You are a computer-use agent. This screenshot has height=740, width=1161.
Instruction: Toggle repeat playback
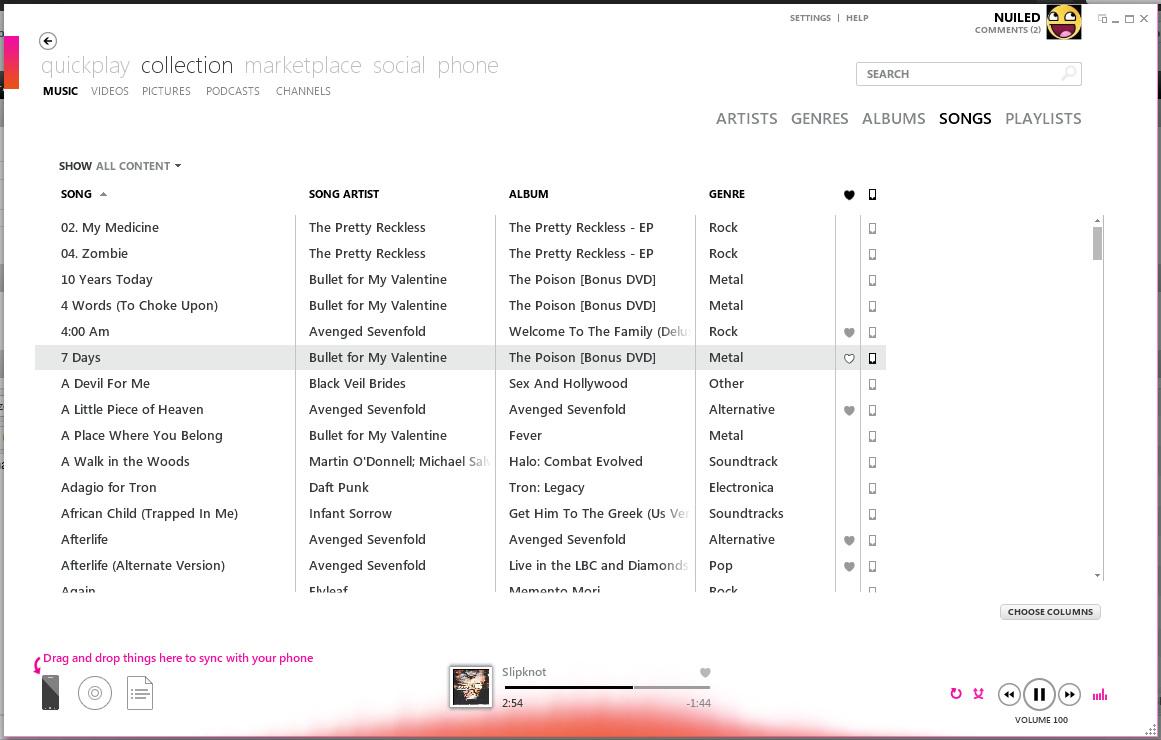tap(956, 694)
